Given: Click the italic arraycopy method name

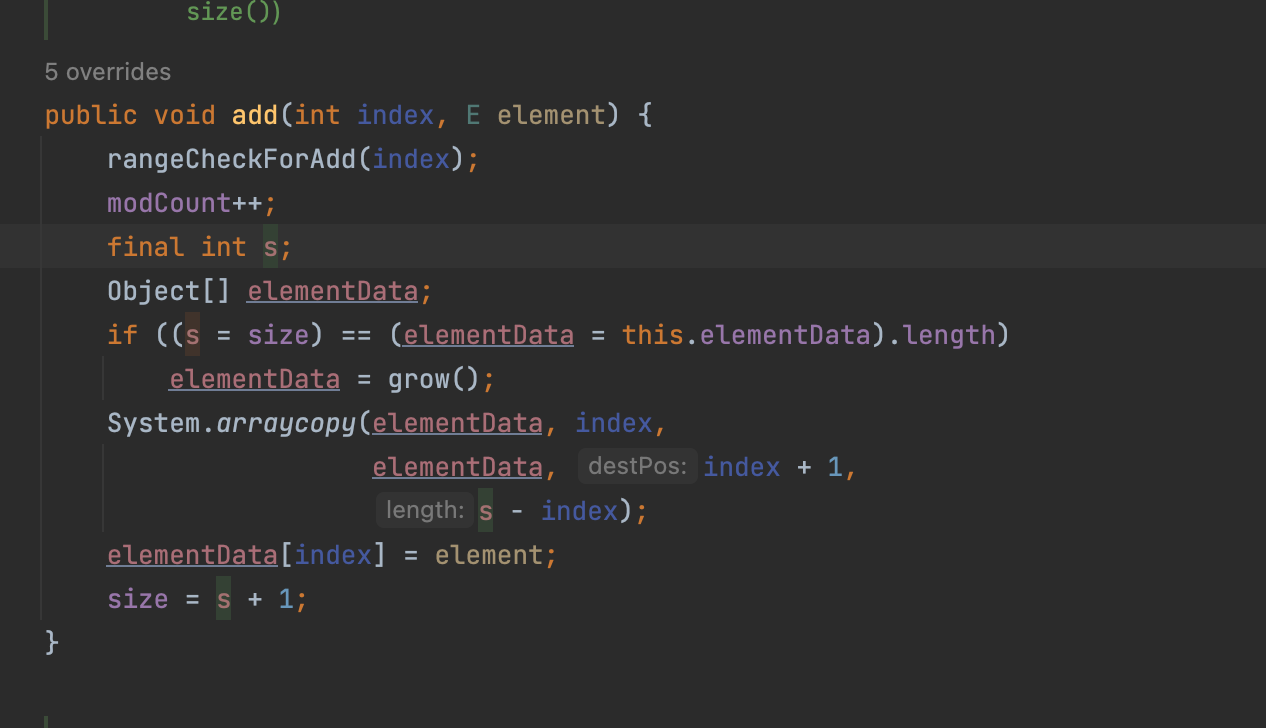Looking at the screenshot, I should (286, 423).
